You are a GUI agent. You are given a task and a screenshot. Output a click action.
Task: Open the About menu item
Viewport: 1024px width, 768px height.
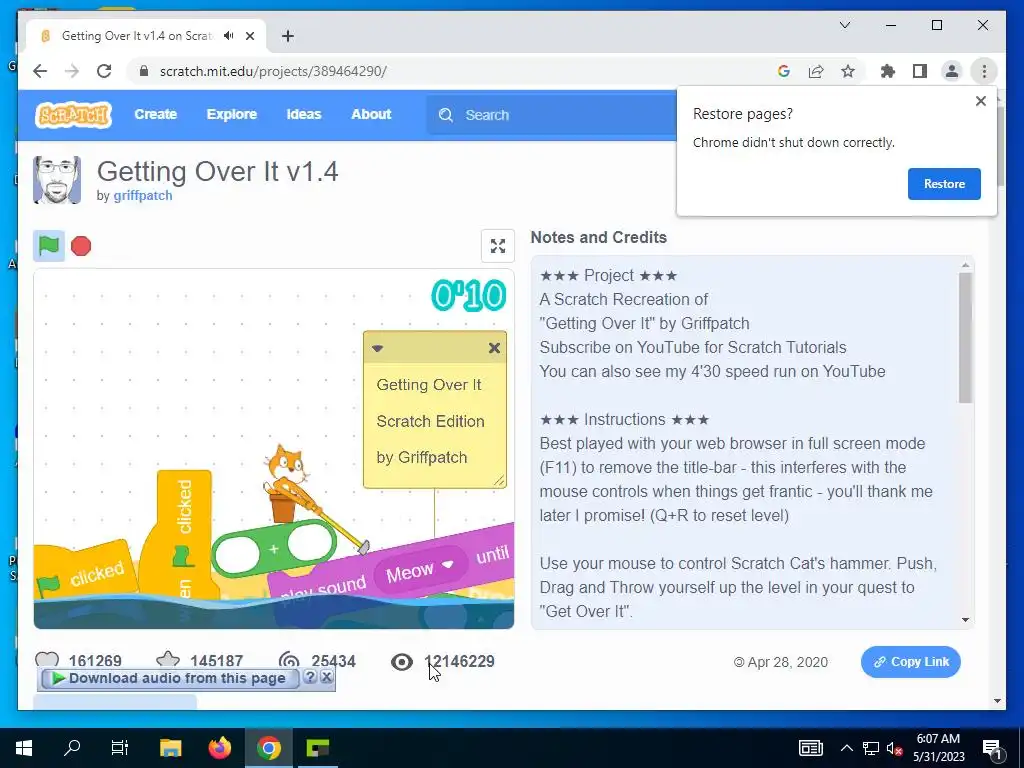(371, 114)
